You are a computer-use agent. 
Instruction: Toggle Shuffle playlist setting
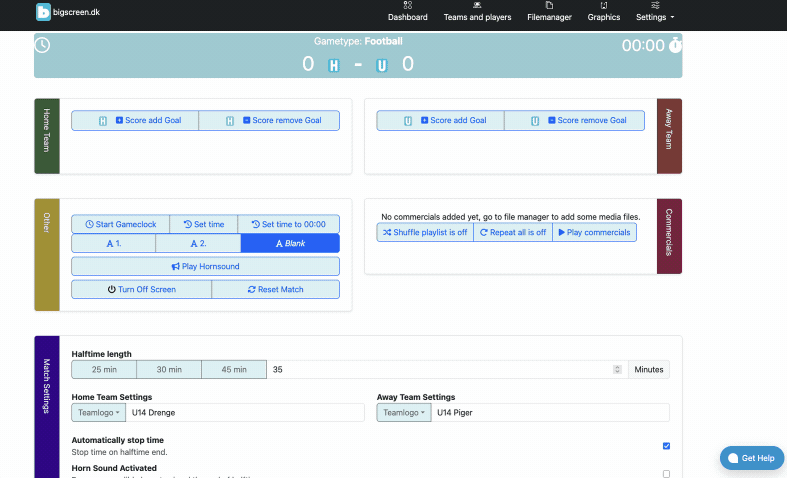tap(424, 232)
